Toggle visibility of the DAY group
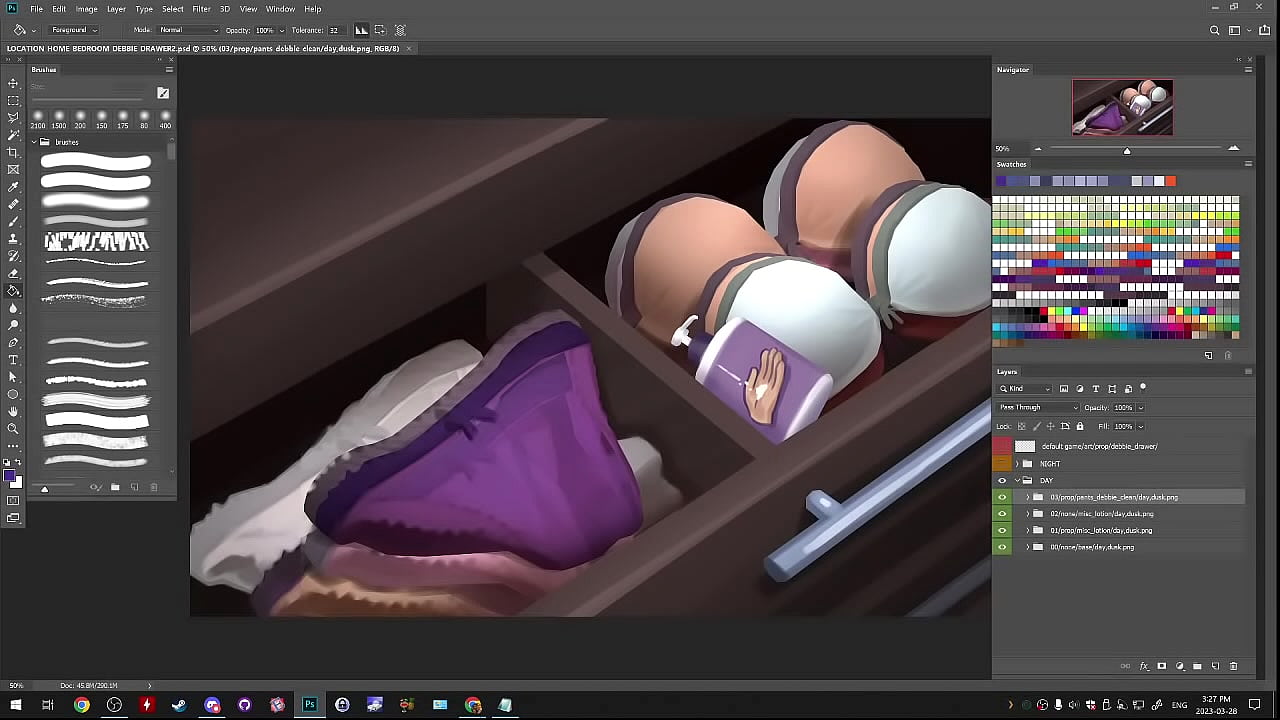 click(x=1002, y=480)
